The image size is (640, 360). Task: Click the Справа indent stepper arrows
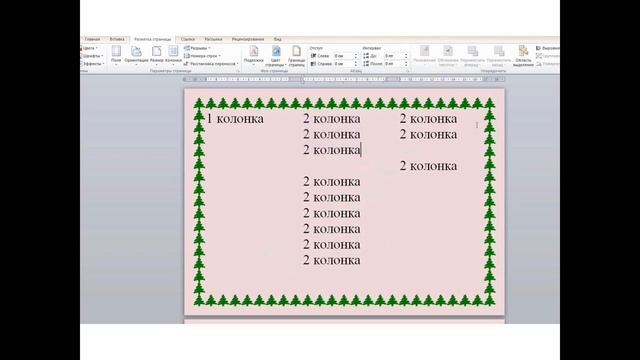tap(356, 64)
